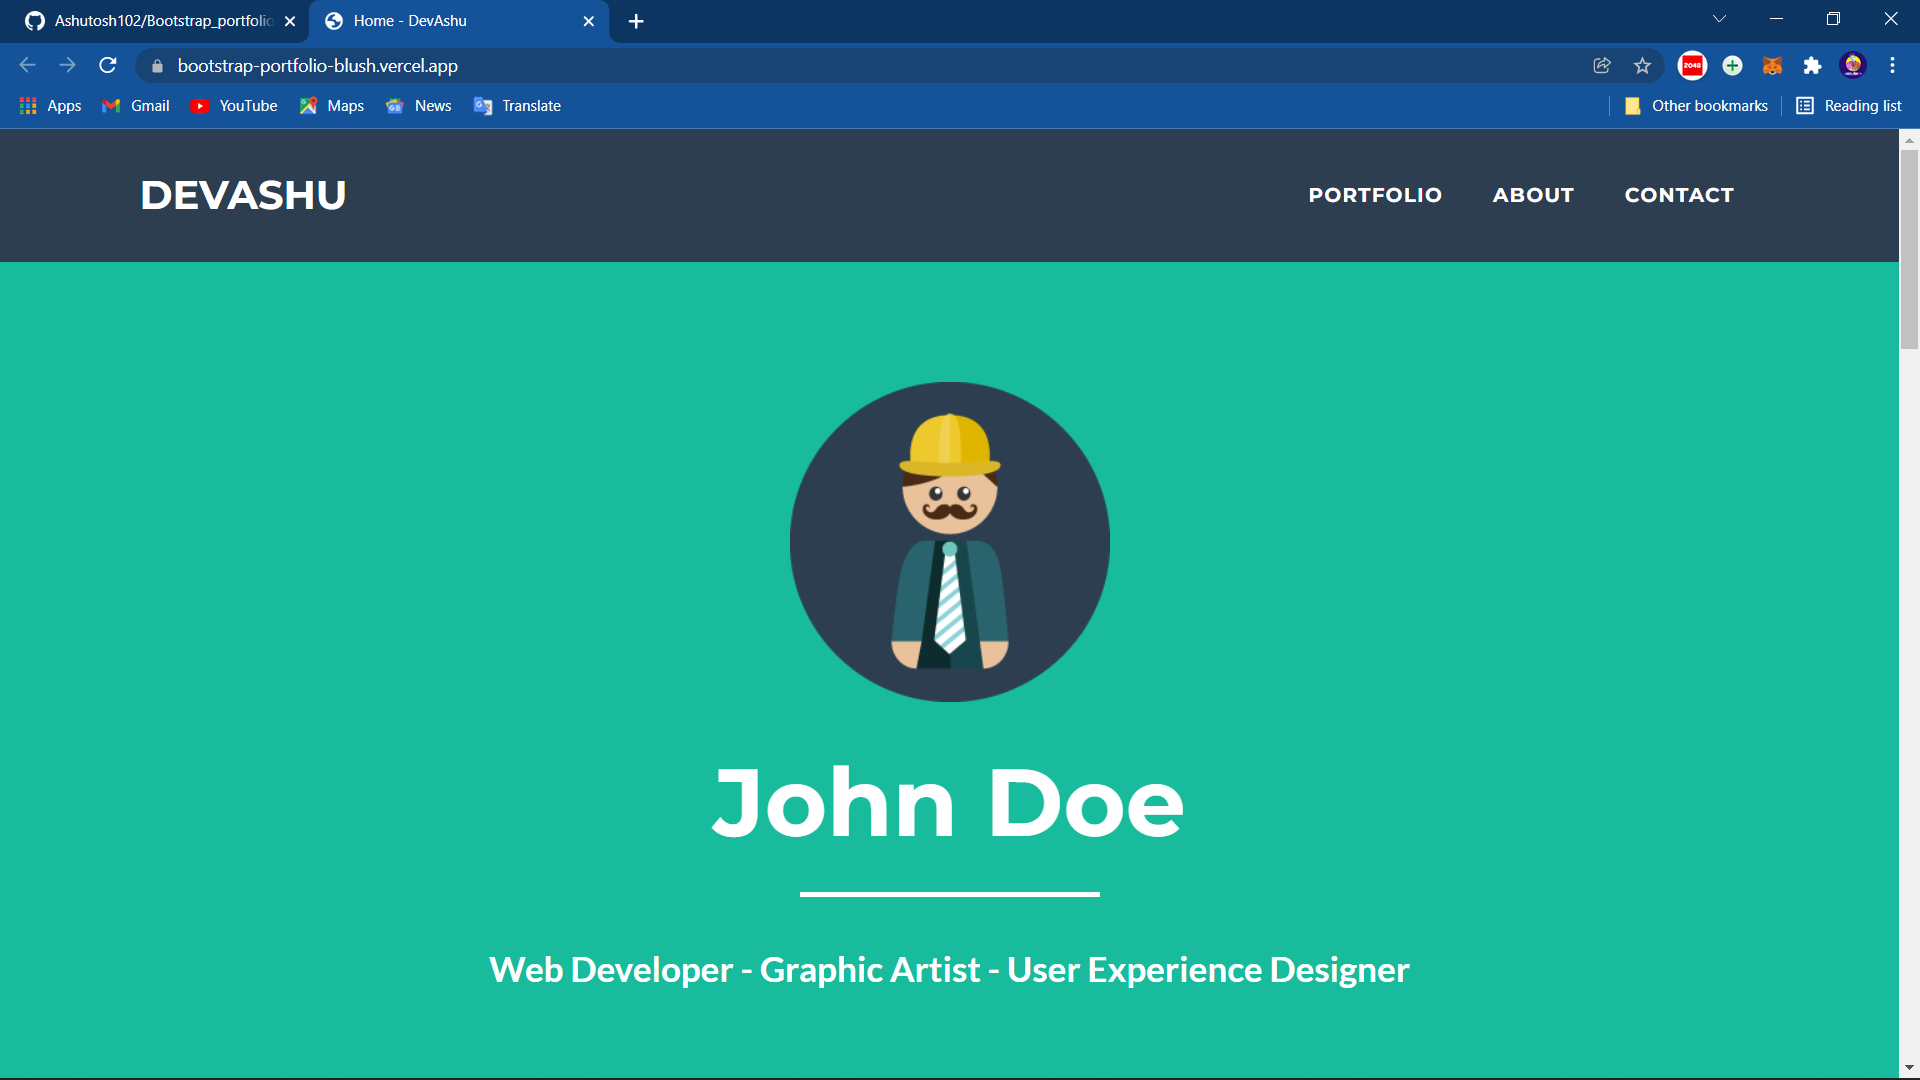Open Gmail from the bookmarks bar
Viewport: 1920px width, 1080px height.
coord(134,105)
